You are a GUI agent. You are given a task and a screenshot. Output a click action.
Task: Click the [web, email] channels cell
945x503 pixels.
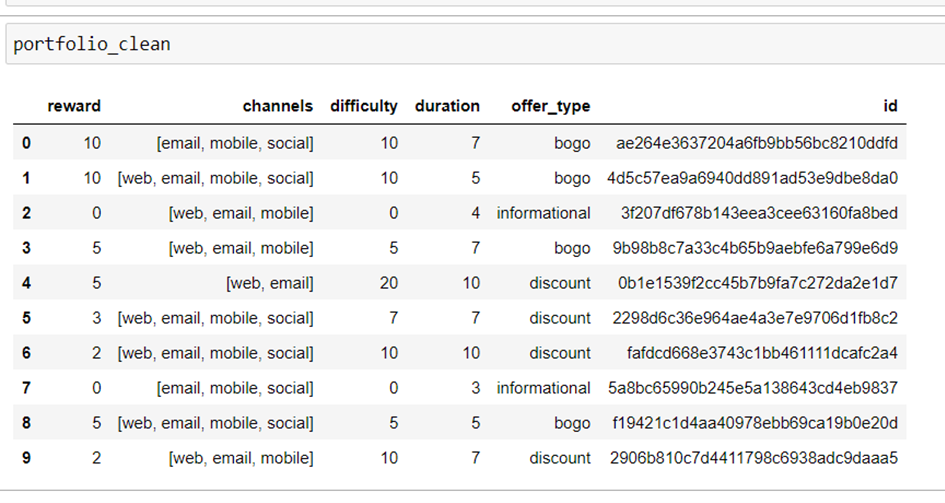point(270,283)
